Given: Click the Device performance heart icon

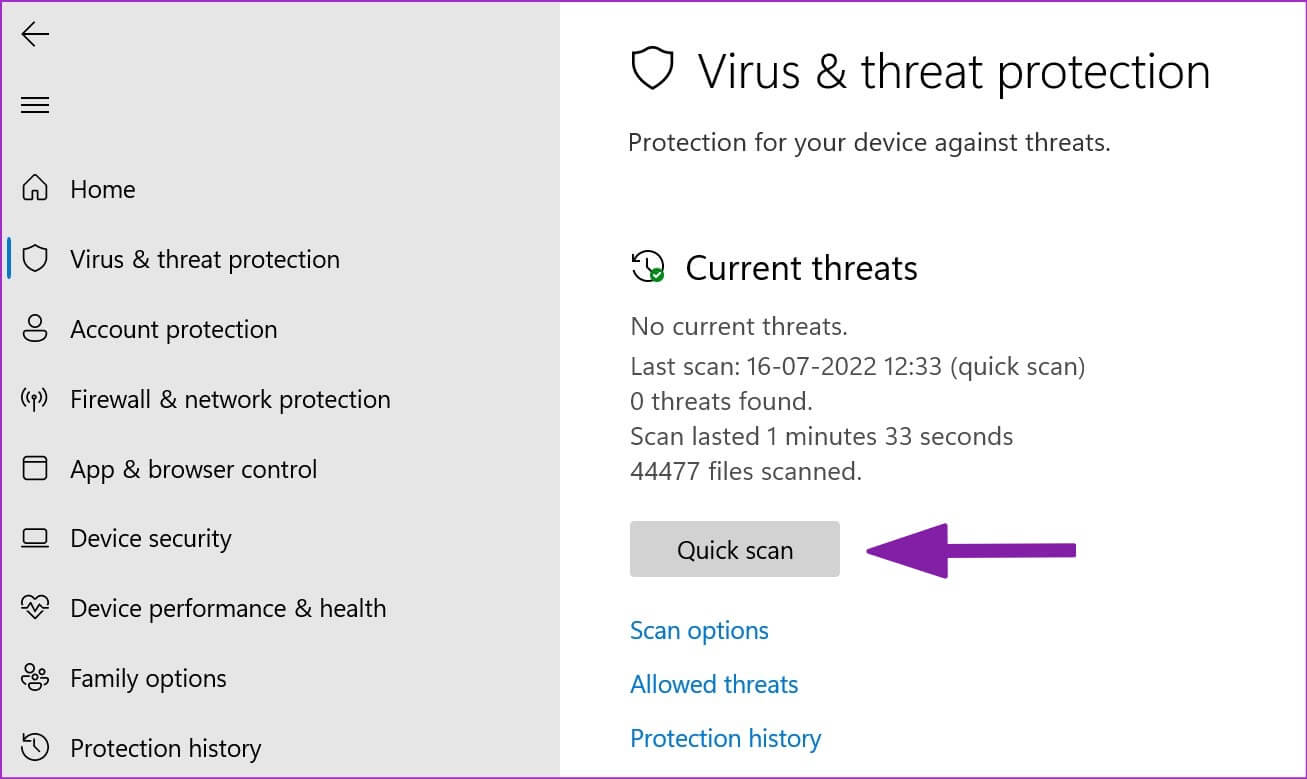Looking at the screenshot, I should (x=35, y=608).
